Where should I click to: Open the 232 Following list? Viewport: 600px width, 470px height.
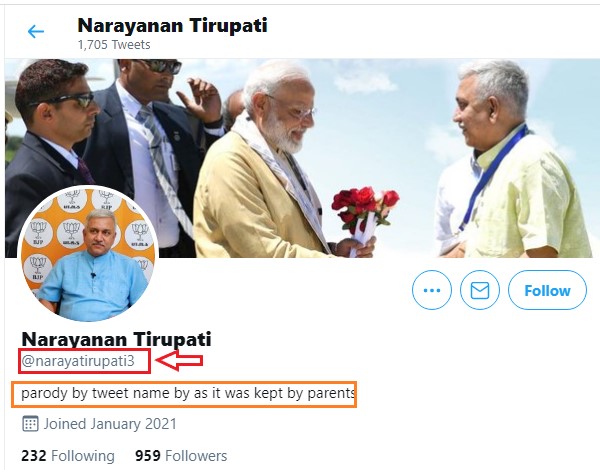tap(68, 456)
